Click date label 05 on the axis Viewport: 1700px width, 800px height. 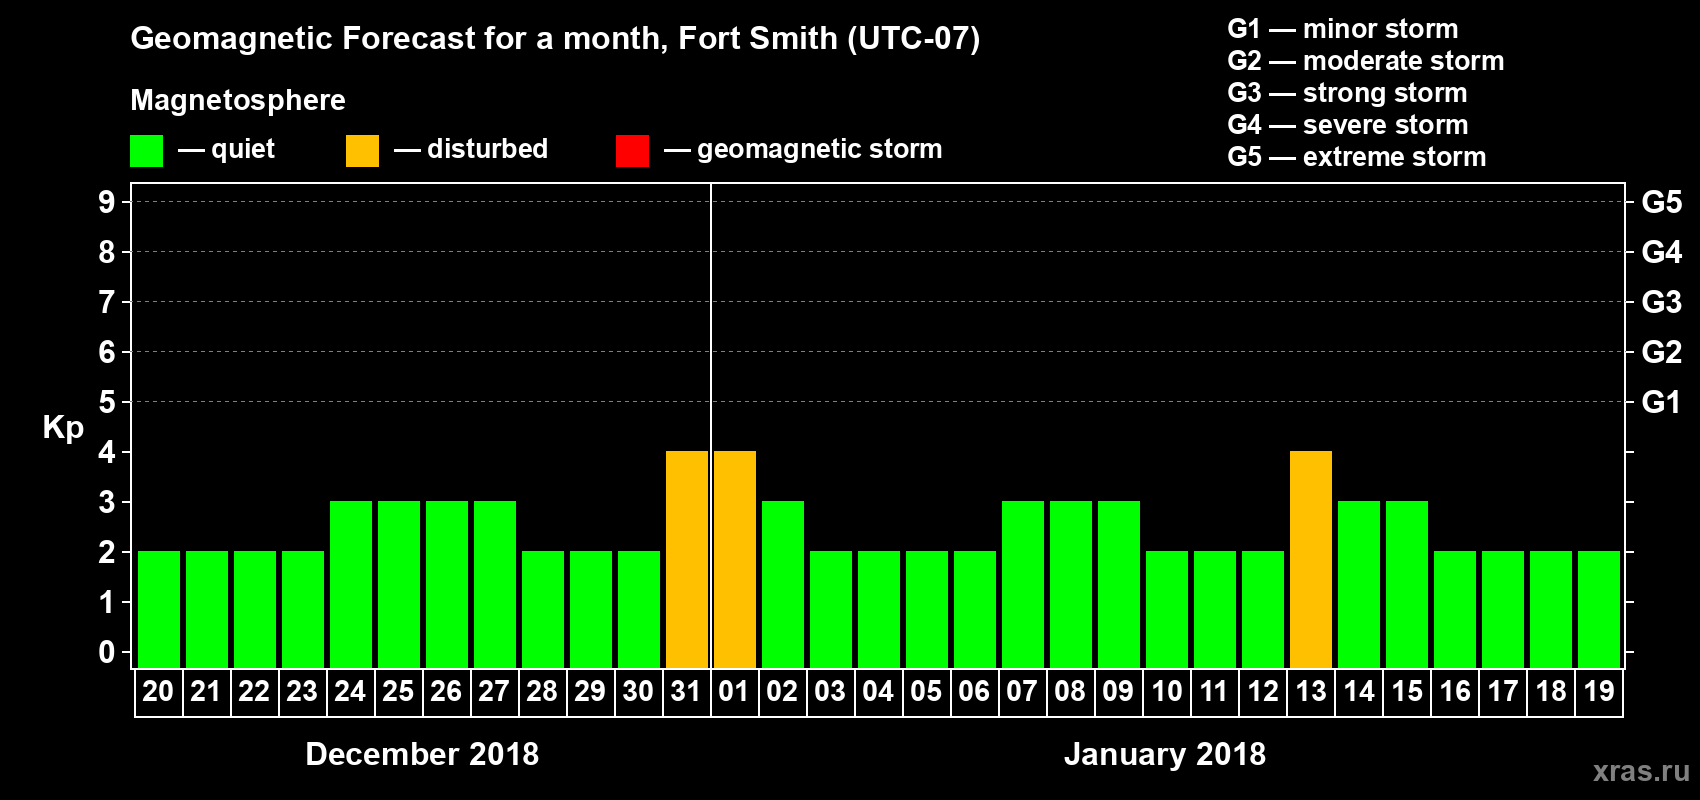coord(926,692)
